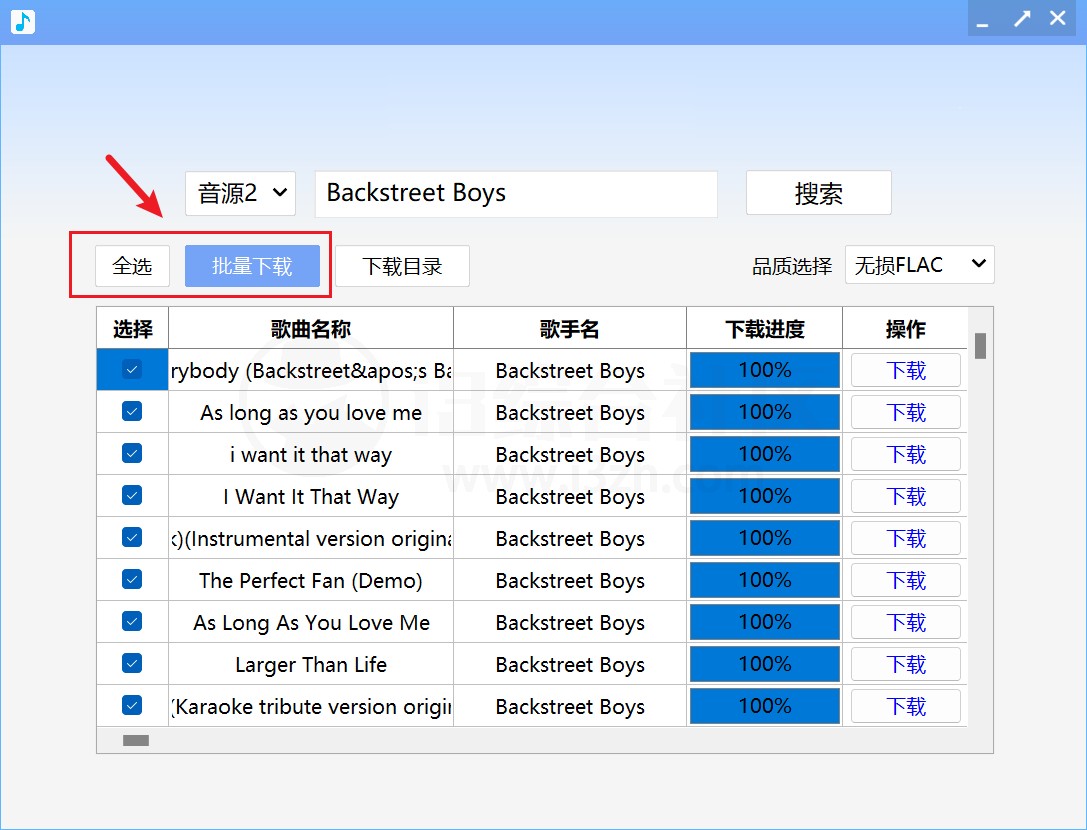Click the 下载进度 column header

click(x=765, y=328)
